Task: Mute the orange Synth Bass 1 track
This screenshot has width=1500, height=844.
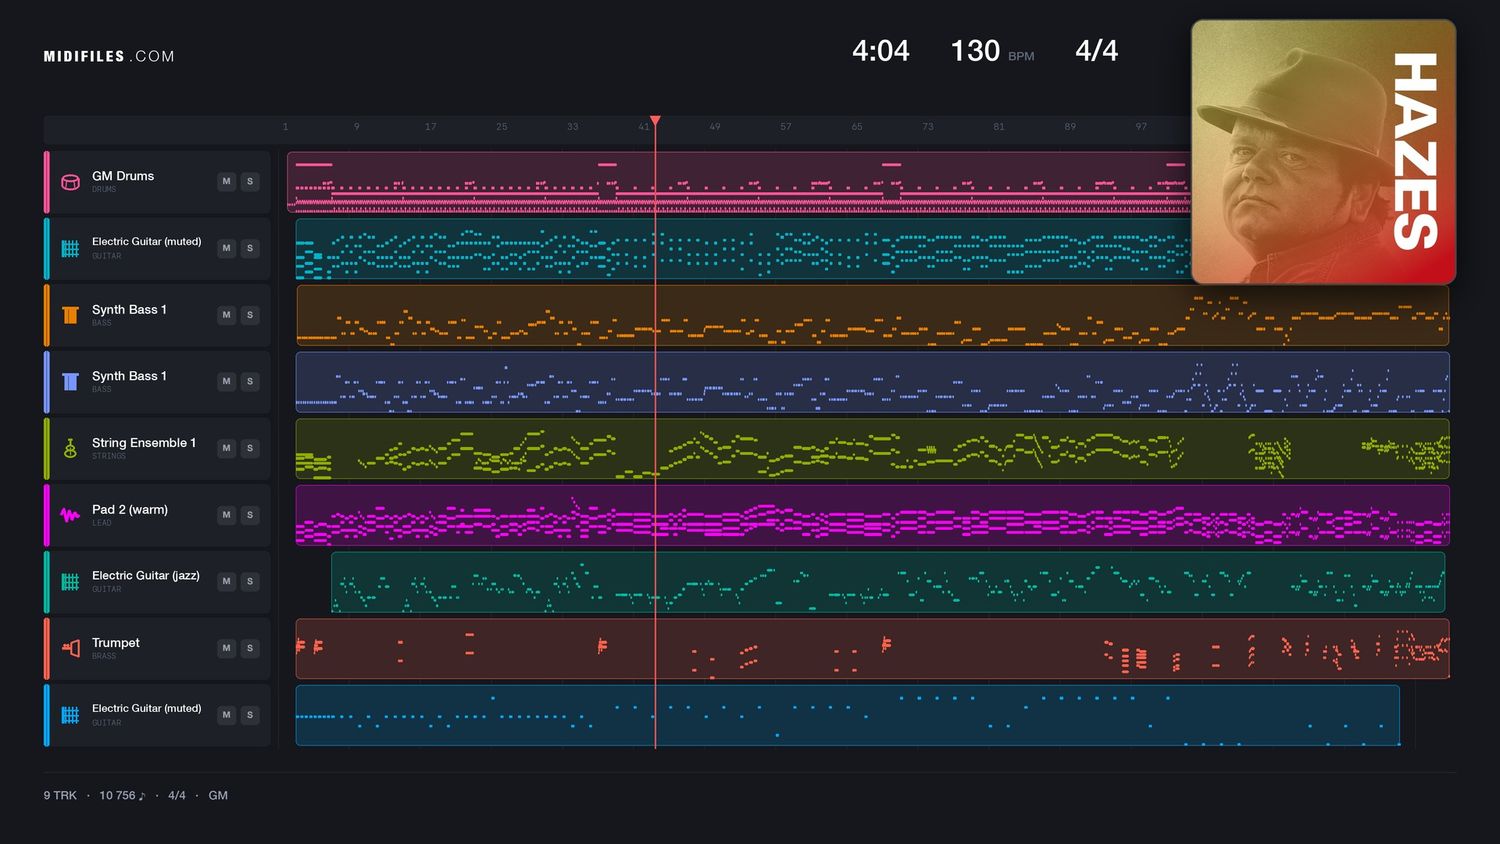Action: 226,315
